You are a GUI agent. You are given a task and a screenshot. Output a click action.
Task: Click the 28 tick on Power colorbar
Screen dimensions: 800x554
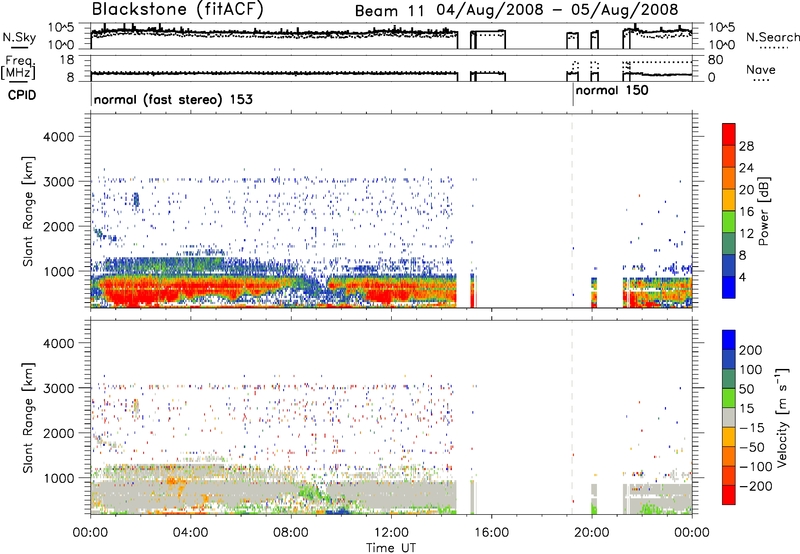point(746,146)
